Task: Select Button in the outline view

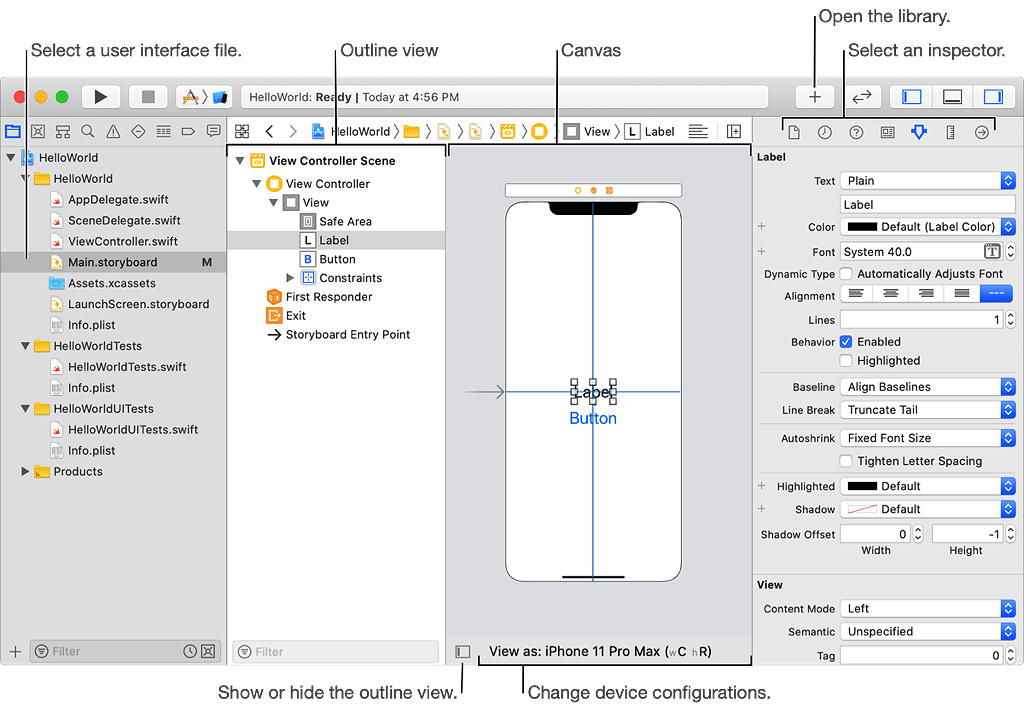Action: click(x=337, y=259)
